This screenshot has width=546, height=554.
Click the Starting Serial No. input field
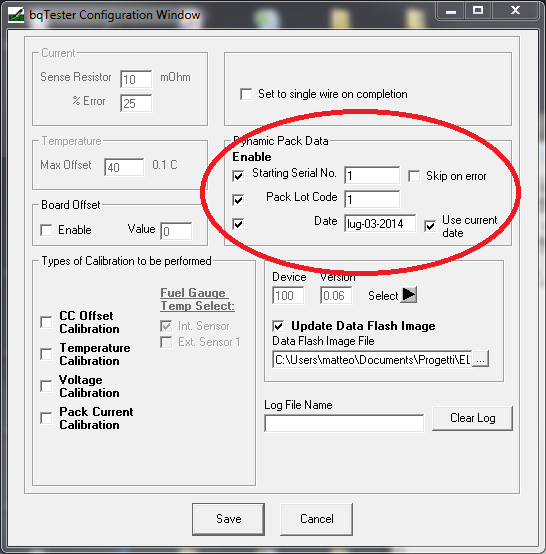(372, 175)
